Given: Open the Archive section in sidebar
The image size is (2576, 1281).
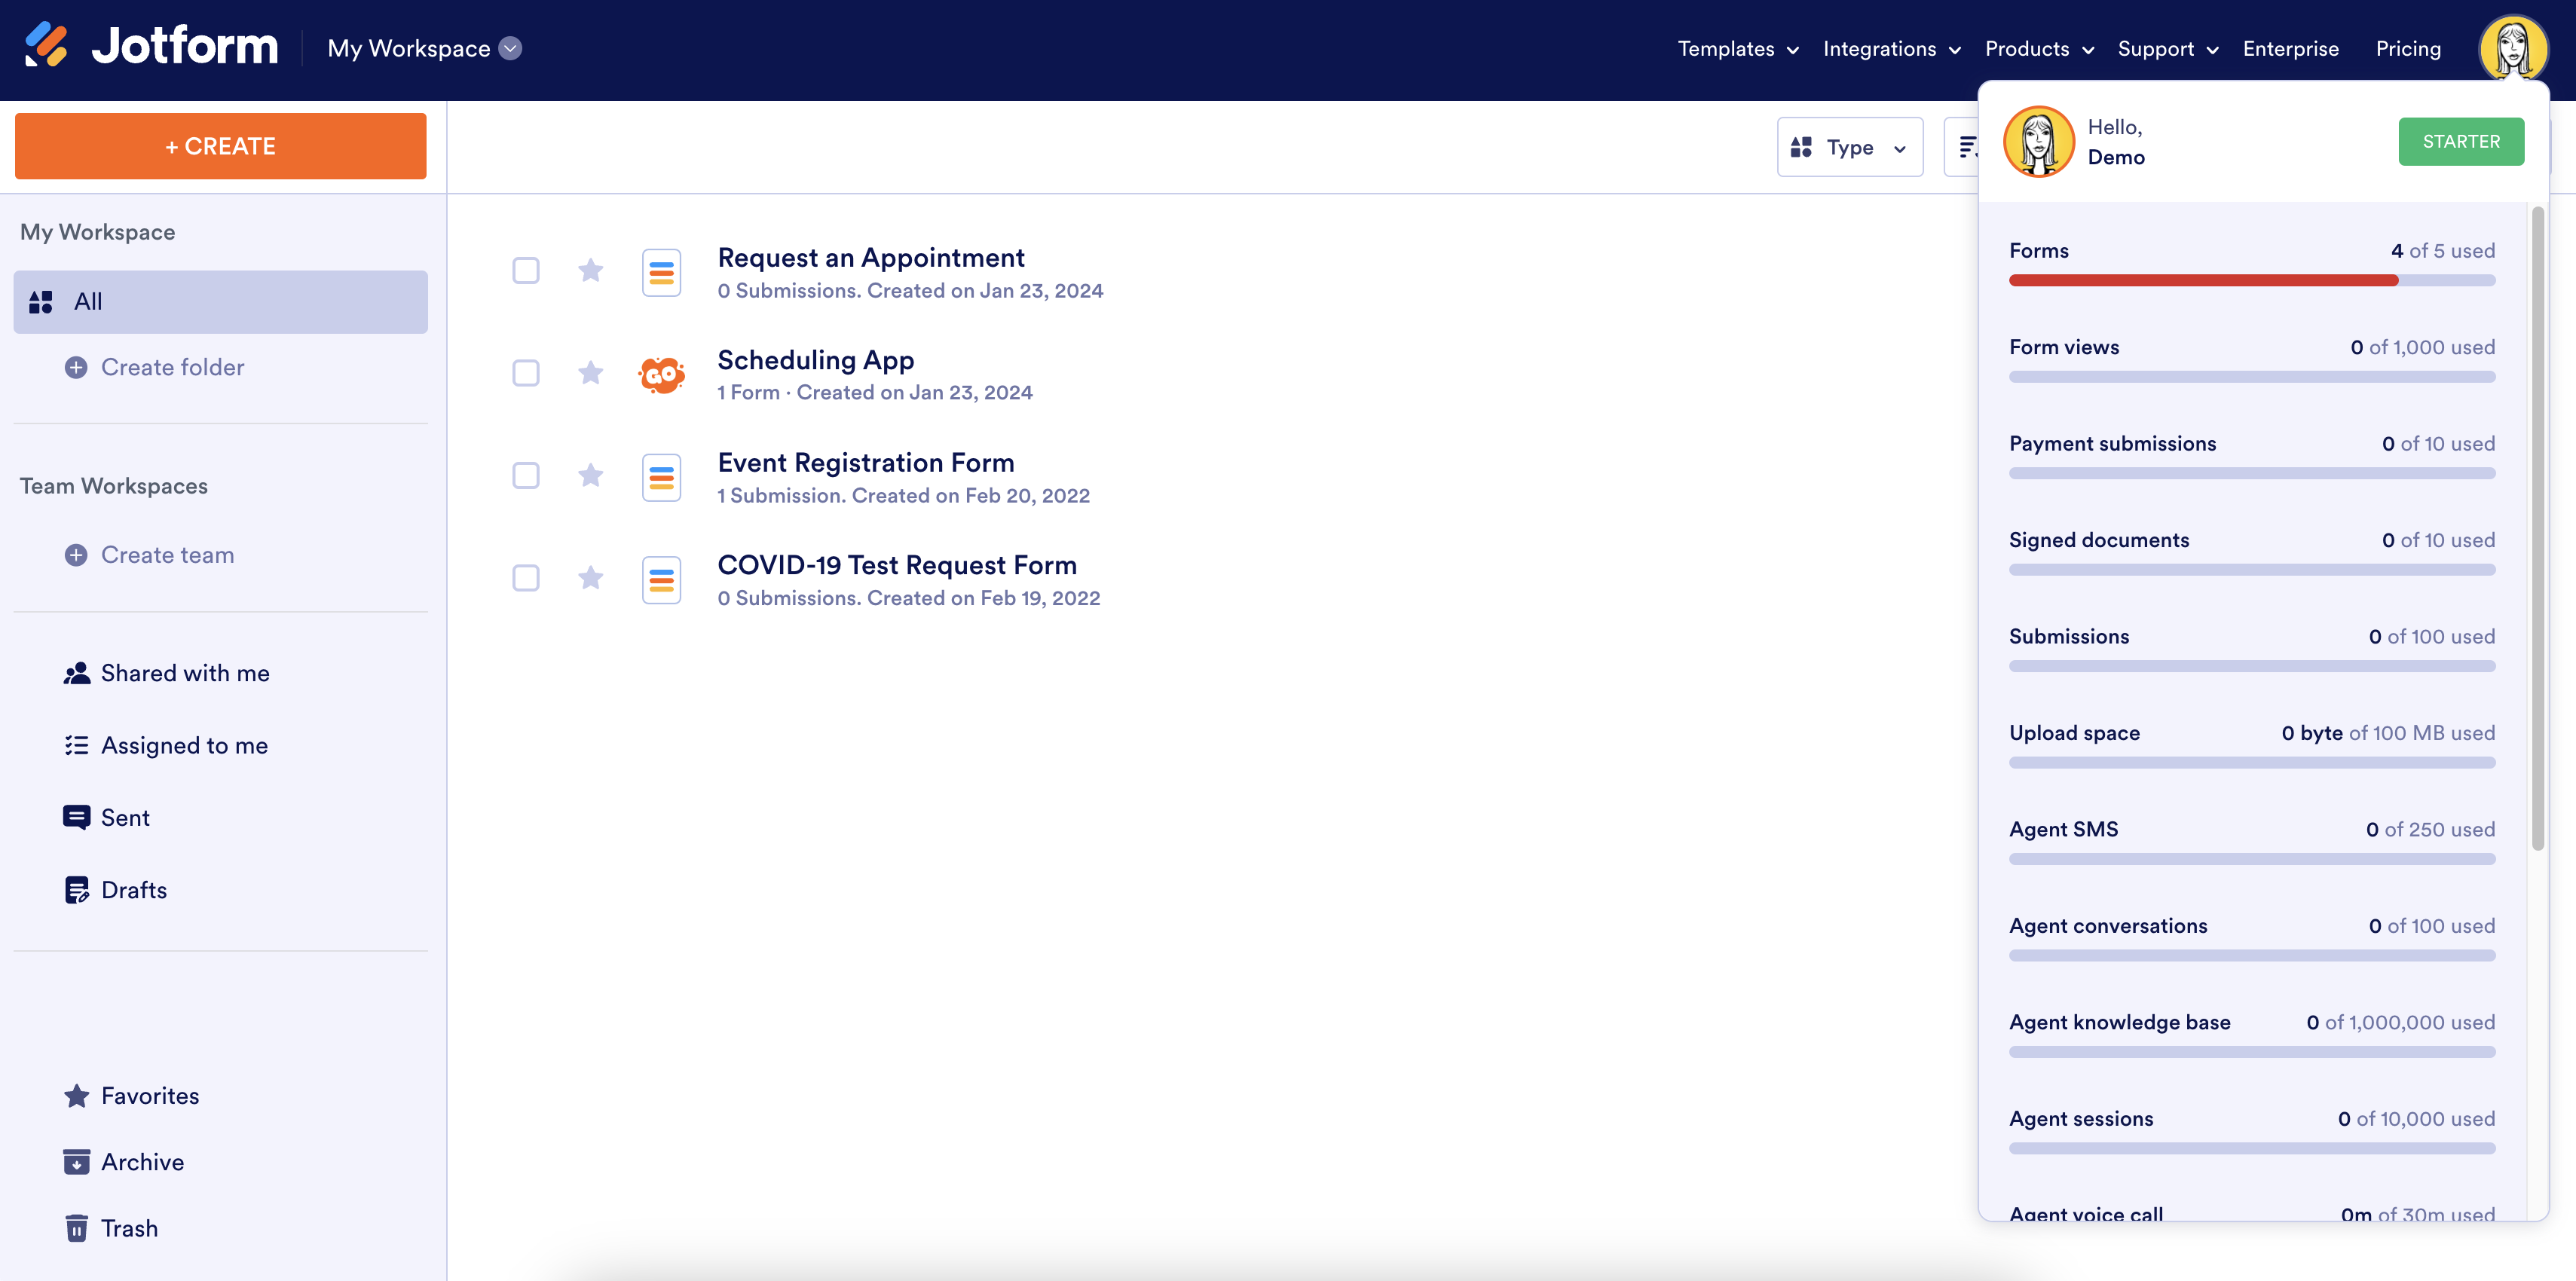Looking at the screenshot, I should (142, 1162).
